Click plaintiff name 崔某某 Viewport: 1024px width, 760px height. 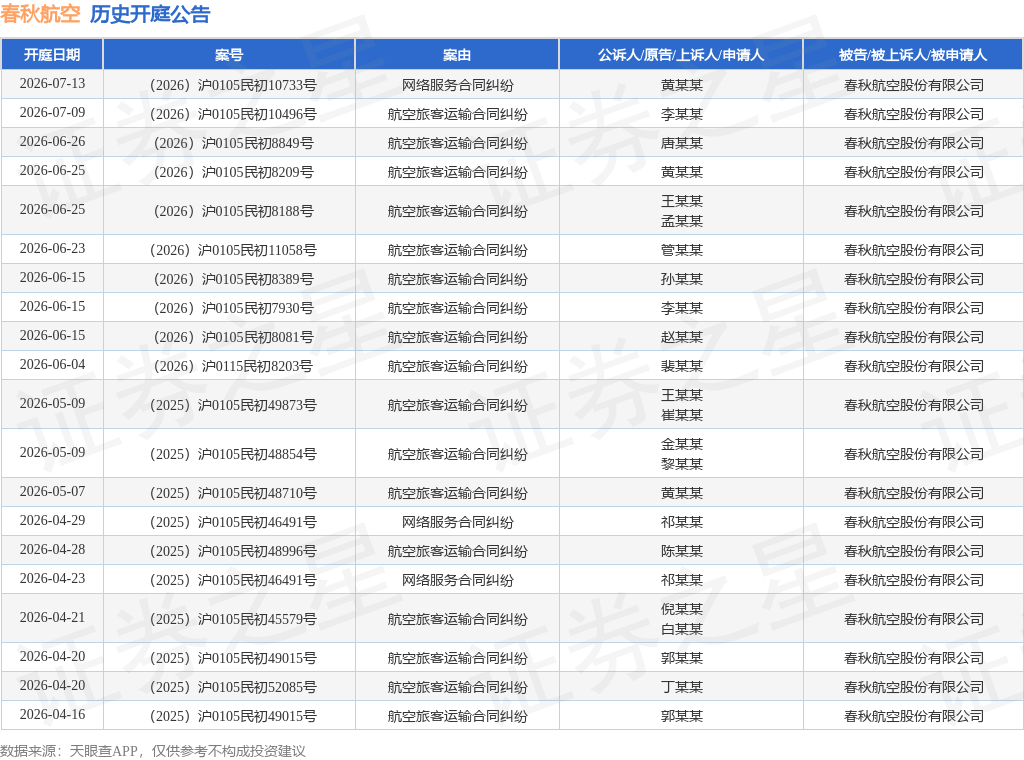point(681,415)
